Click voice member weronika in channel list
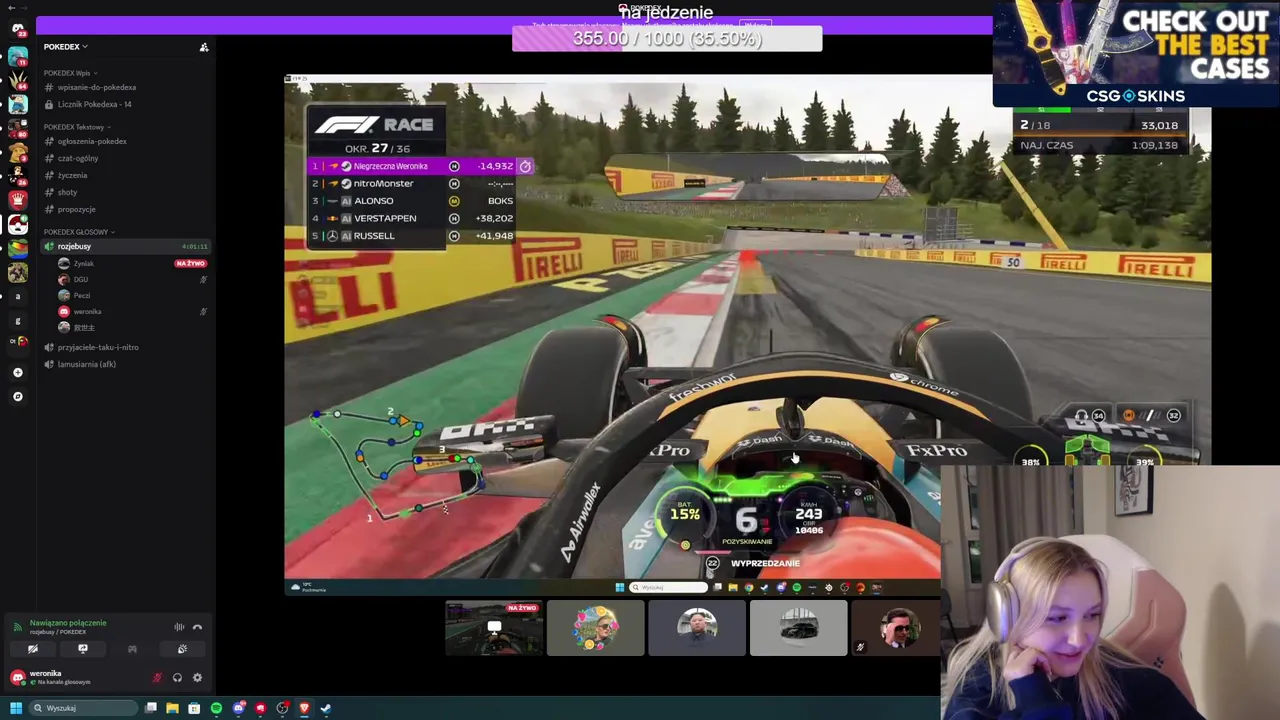Viewport: 1280px width, 720px height. [x=132, y=311]
